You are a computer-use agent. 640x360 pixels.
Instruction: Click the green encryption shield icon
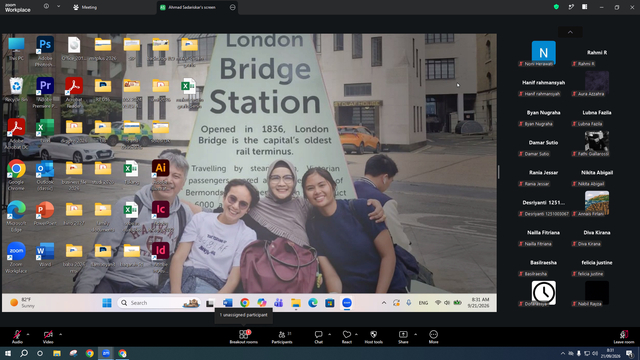tap(556, 7)
